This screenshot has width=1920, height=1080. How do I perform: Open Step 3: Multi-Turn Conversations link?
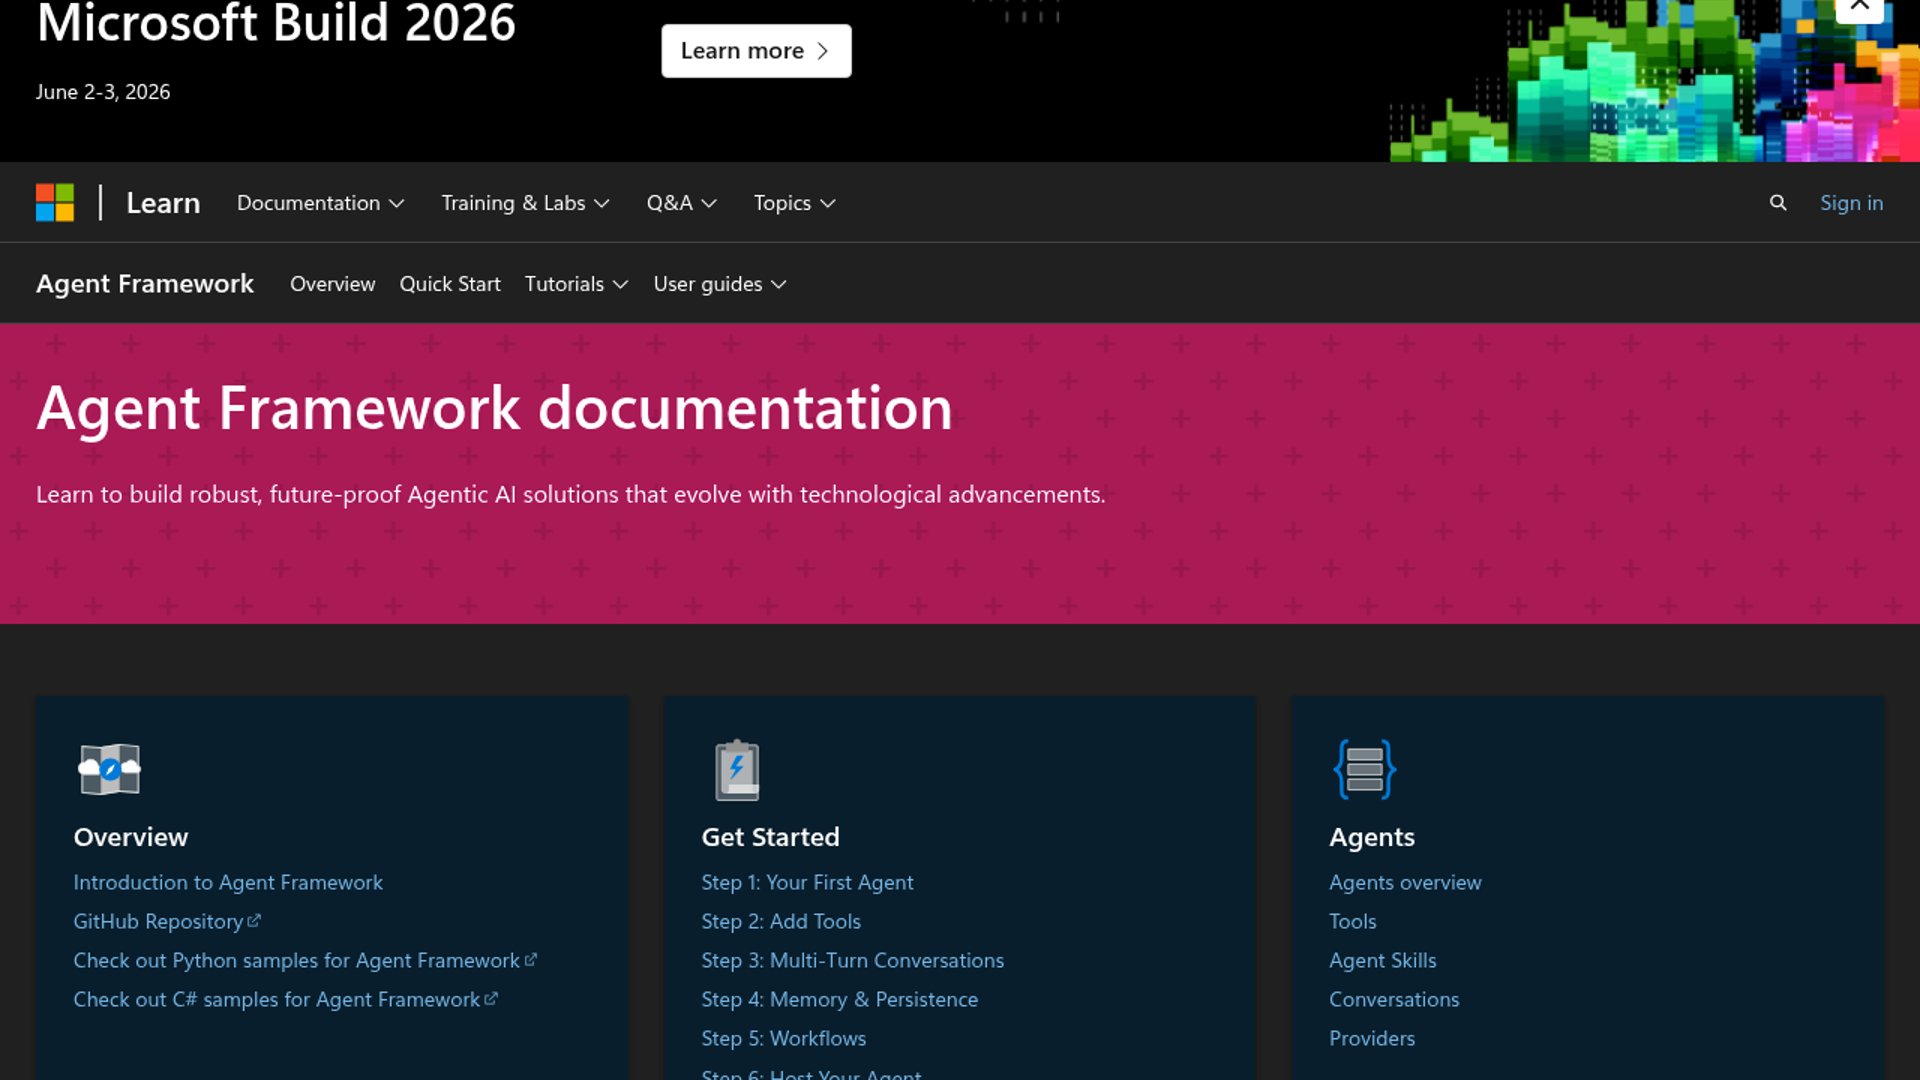tap(852, 960)
